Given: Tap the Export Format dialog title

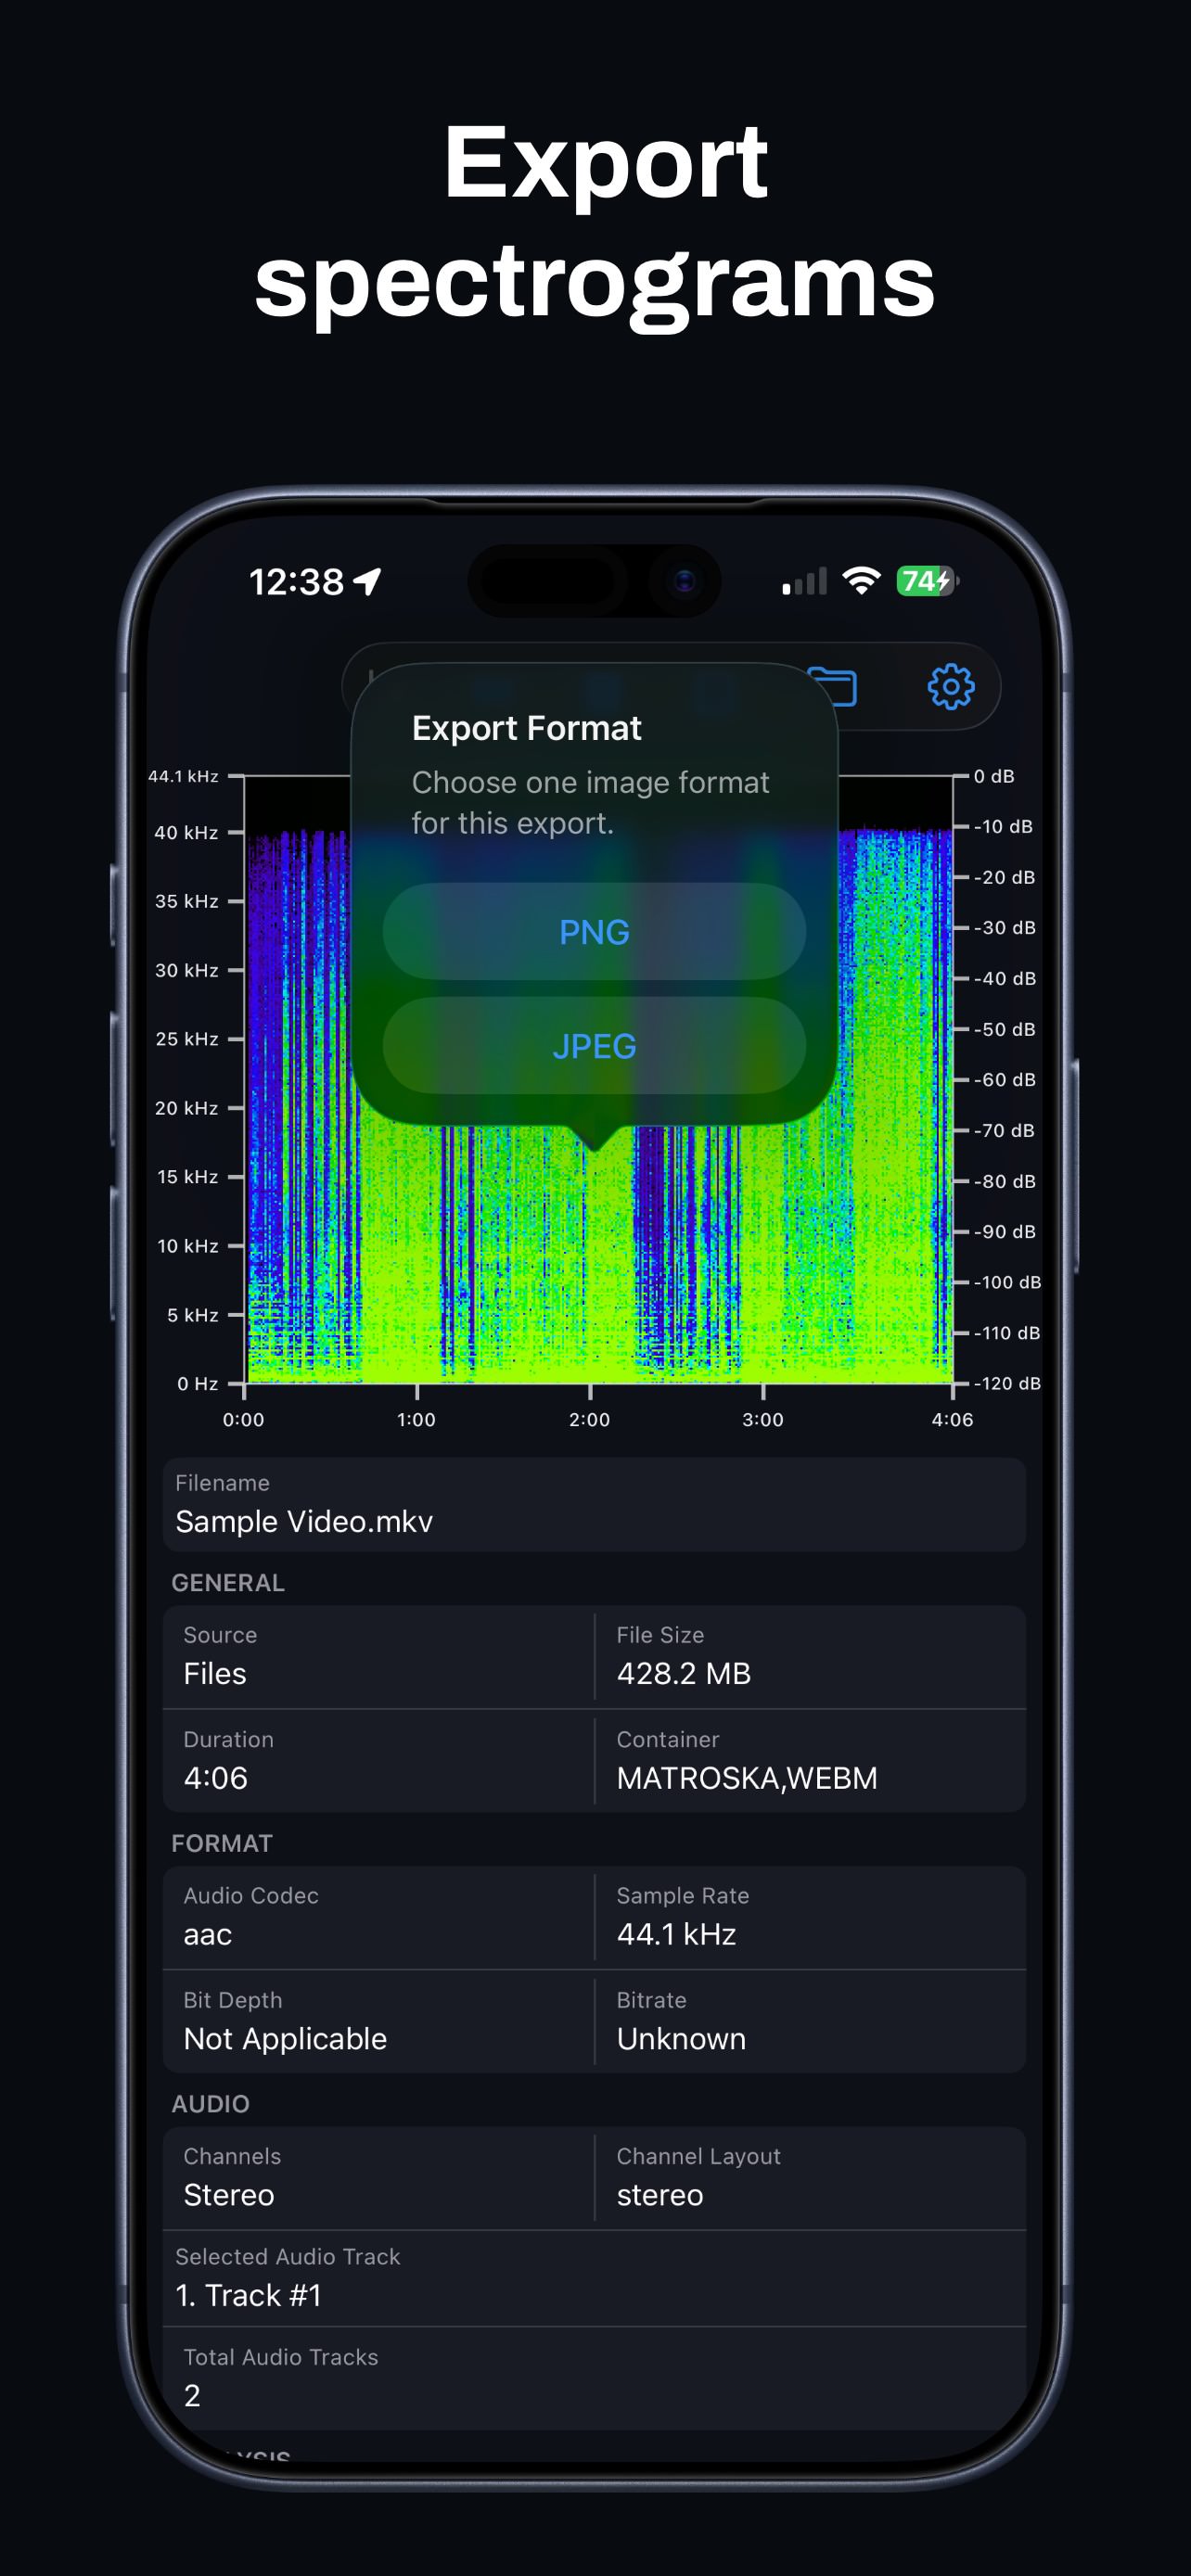Looking at the screenshot, I should click(526, 728).
